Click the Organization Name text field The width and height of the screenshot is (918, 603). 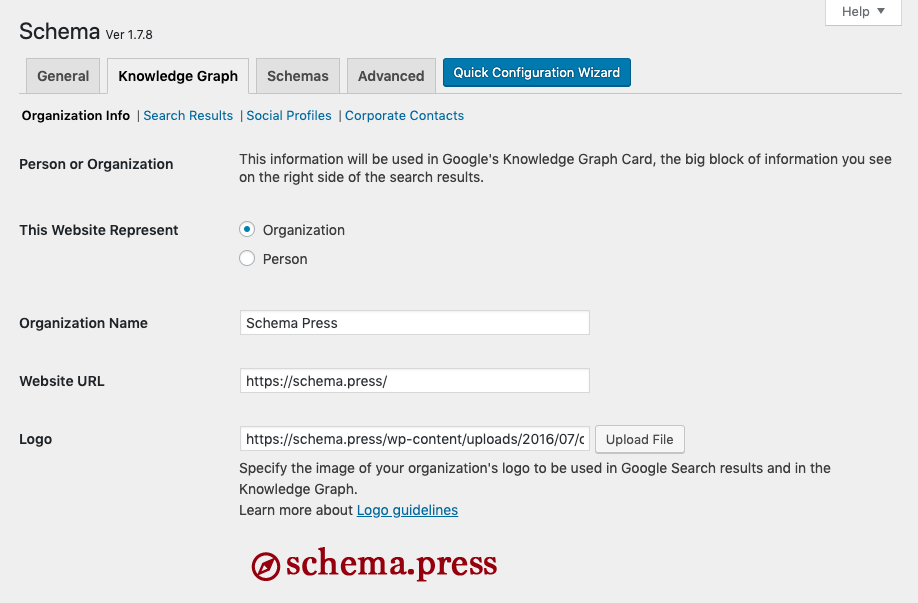[415, 323]
